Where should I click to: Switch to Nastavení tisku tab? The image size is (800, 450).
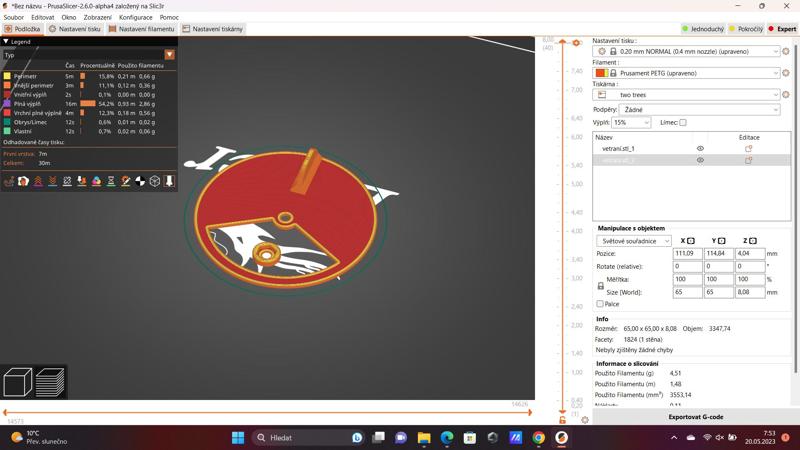pos(75,29)
